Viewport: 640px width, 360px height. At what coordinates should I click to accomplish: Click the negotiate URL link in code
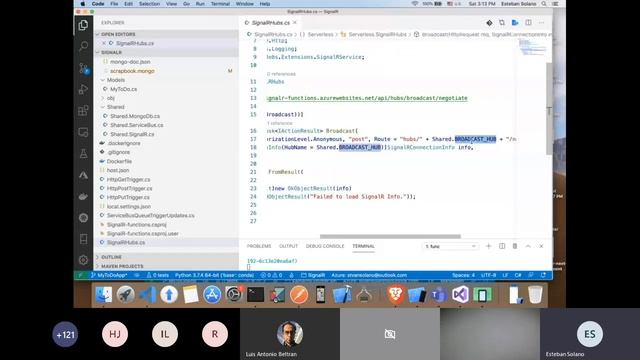[367, 98]
